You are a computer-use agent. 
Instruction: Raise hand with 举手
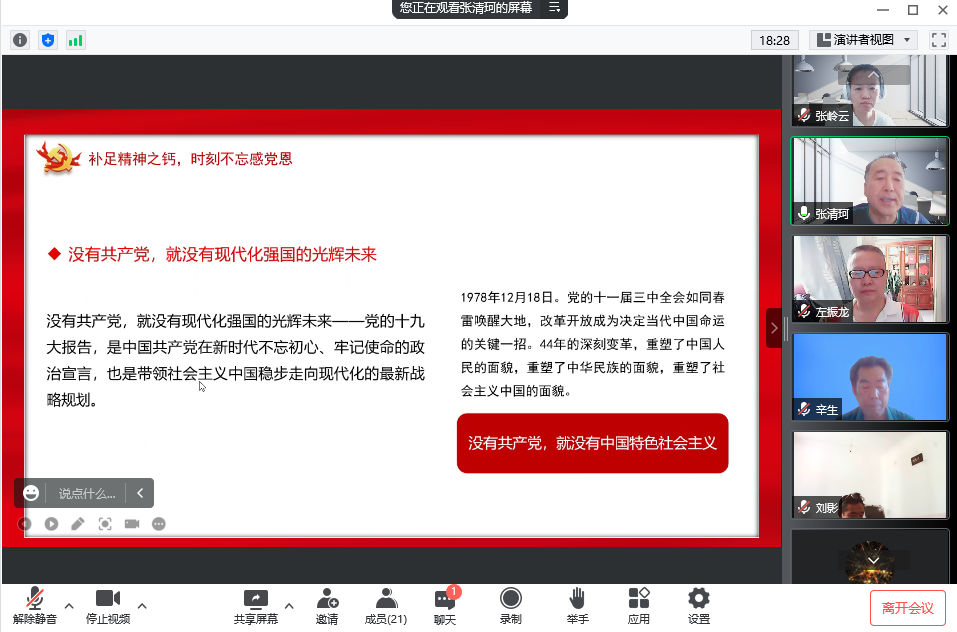pos(577,606)
